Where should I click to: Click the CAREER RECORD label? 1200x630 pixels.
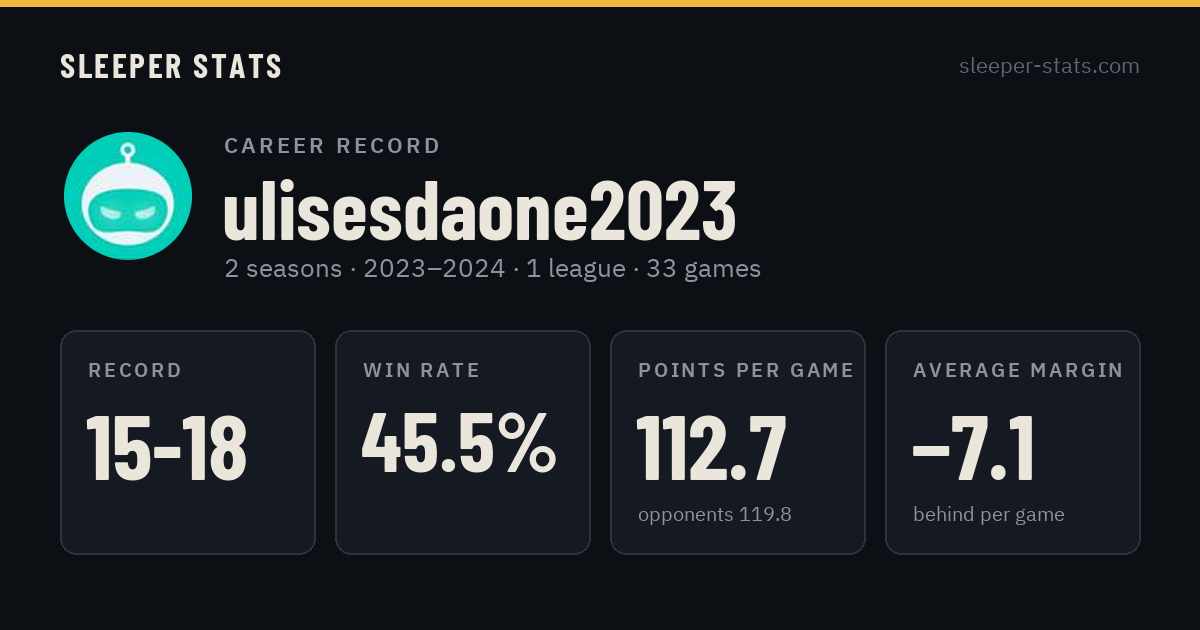(332, 146)
